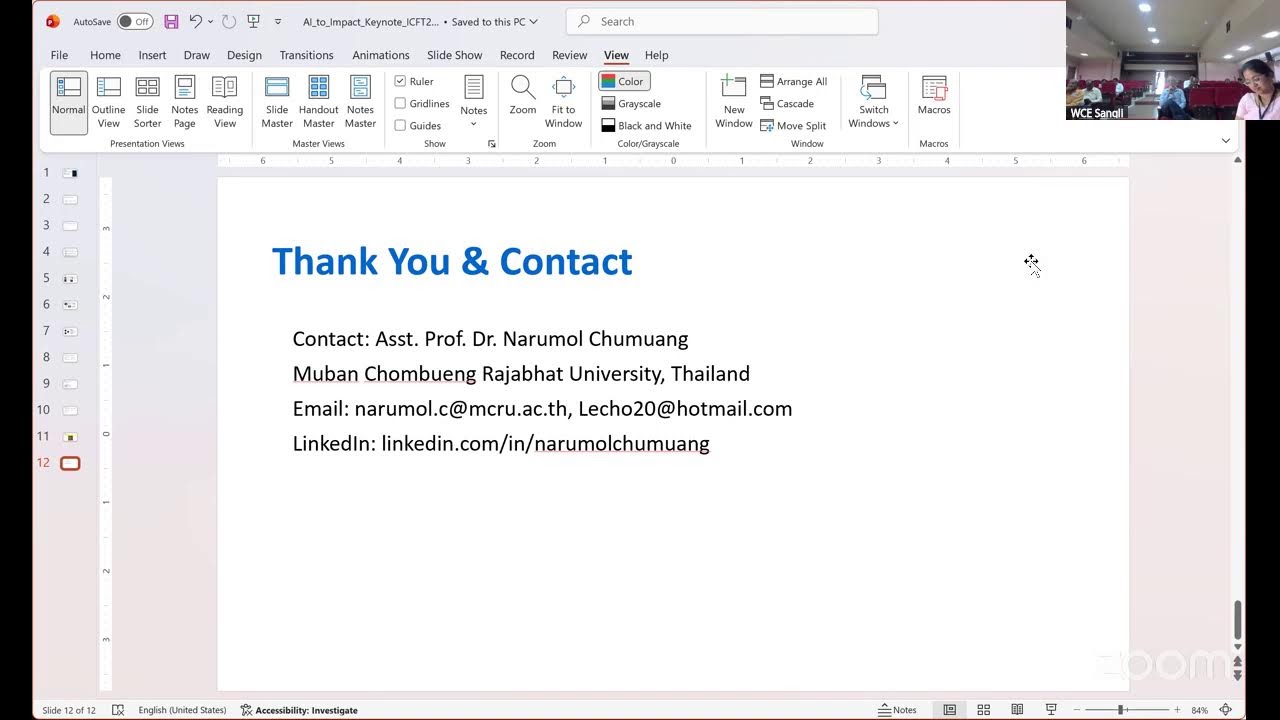Expand the Notes dropdown in Show group
Screen dimensions: 1280x720
(x=474, y=124)
